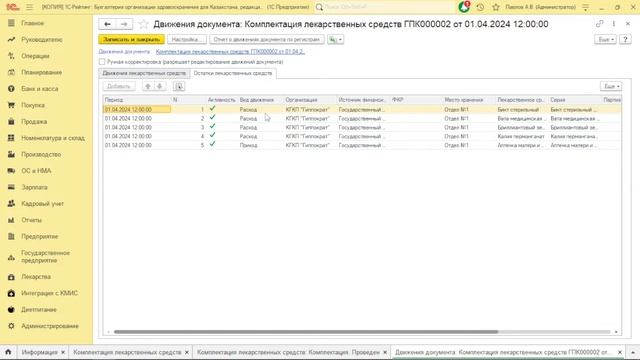Screen dimensions: 640x360
Task: Toggle activity checkmark in row 3
Action: click(x=212, y=127)
